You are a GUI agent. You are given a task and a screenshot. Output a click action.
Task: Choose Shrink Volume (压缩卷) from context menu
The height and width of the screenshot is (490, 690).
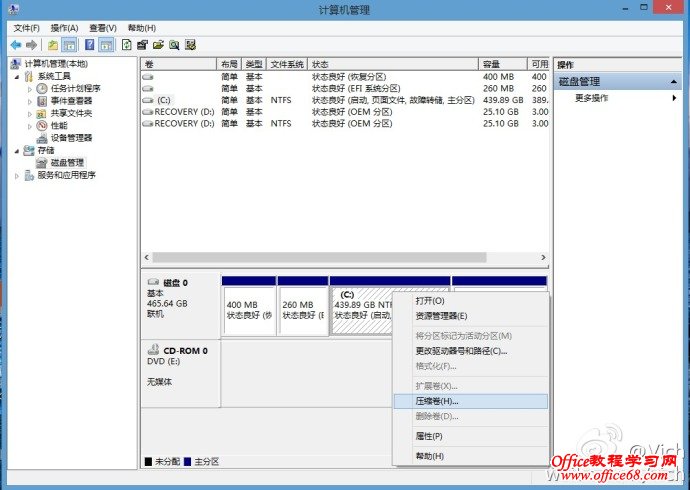pyautogui.click(x=437, y=401)
